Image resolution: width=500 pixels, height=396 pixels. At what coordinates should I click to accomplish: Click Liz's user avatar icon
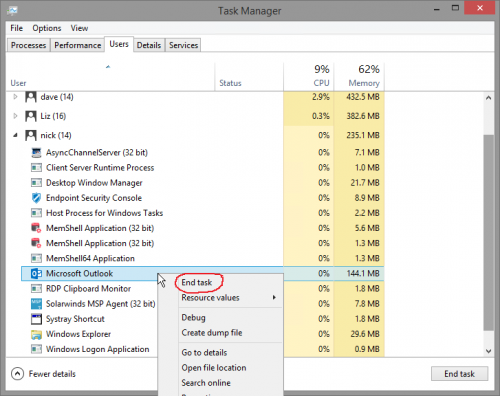[31, 116]
